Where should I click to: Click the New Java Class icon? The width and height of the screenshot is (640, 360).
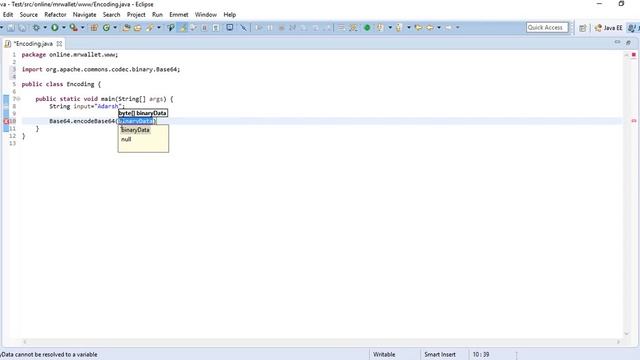[107, 28]
